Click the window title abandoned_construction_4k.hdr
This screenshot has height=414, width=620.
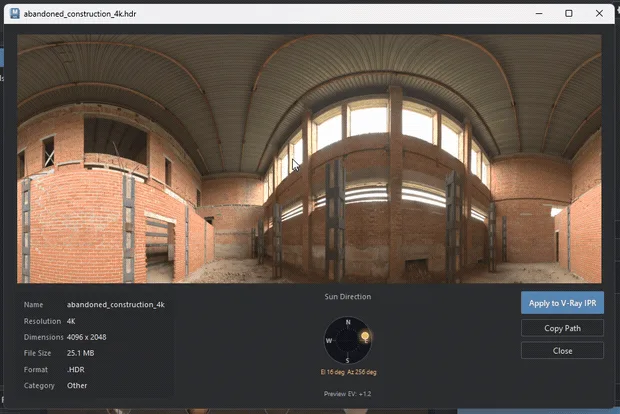point(80,14)
